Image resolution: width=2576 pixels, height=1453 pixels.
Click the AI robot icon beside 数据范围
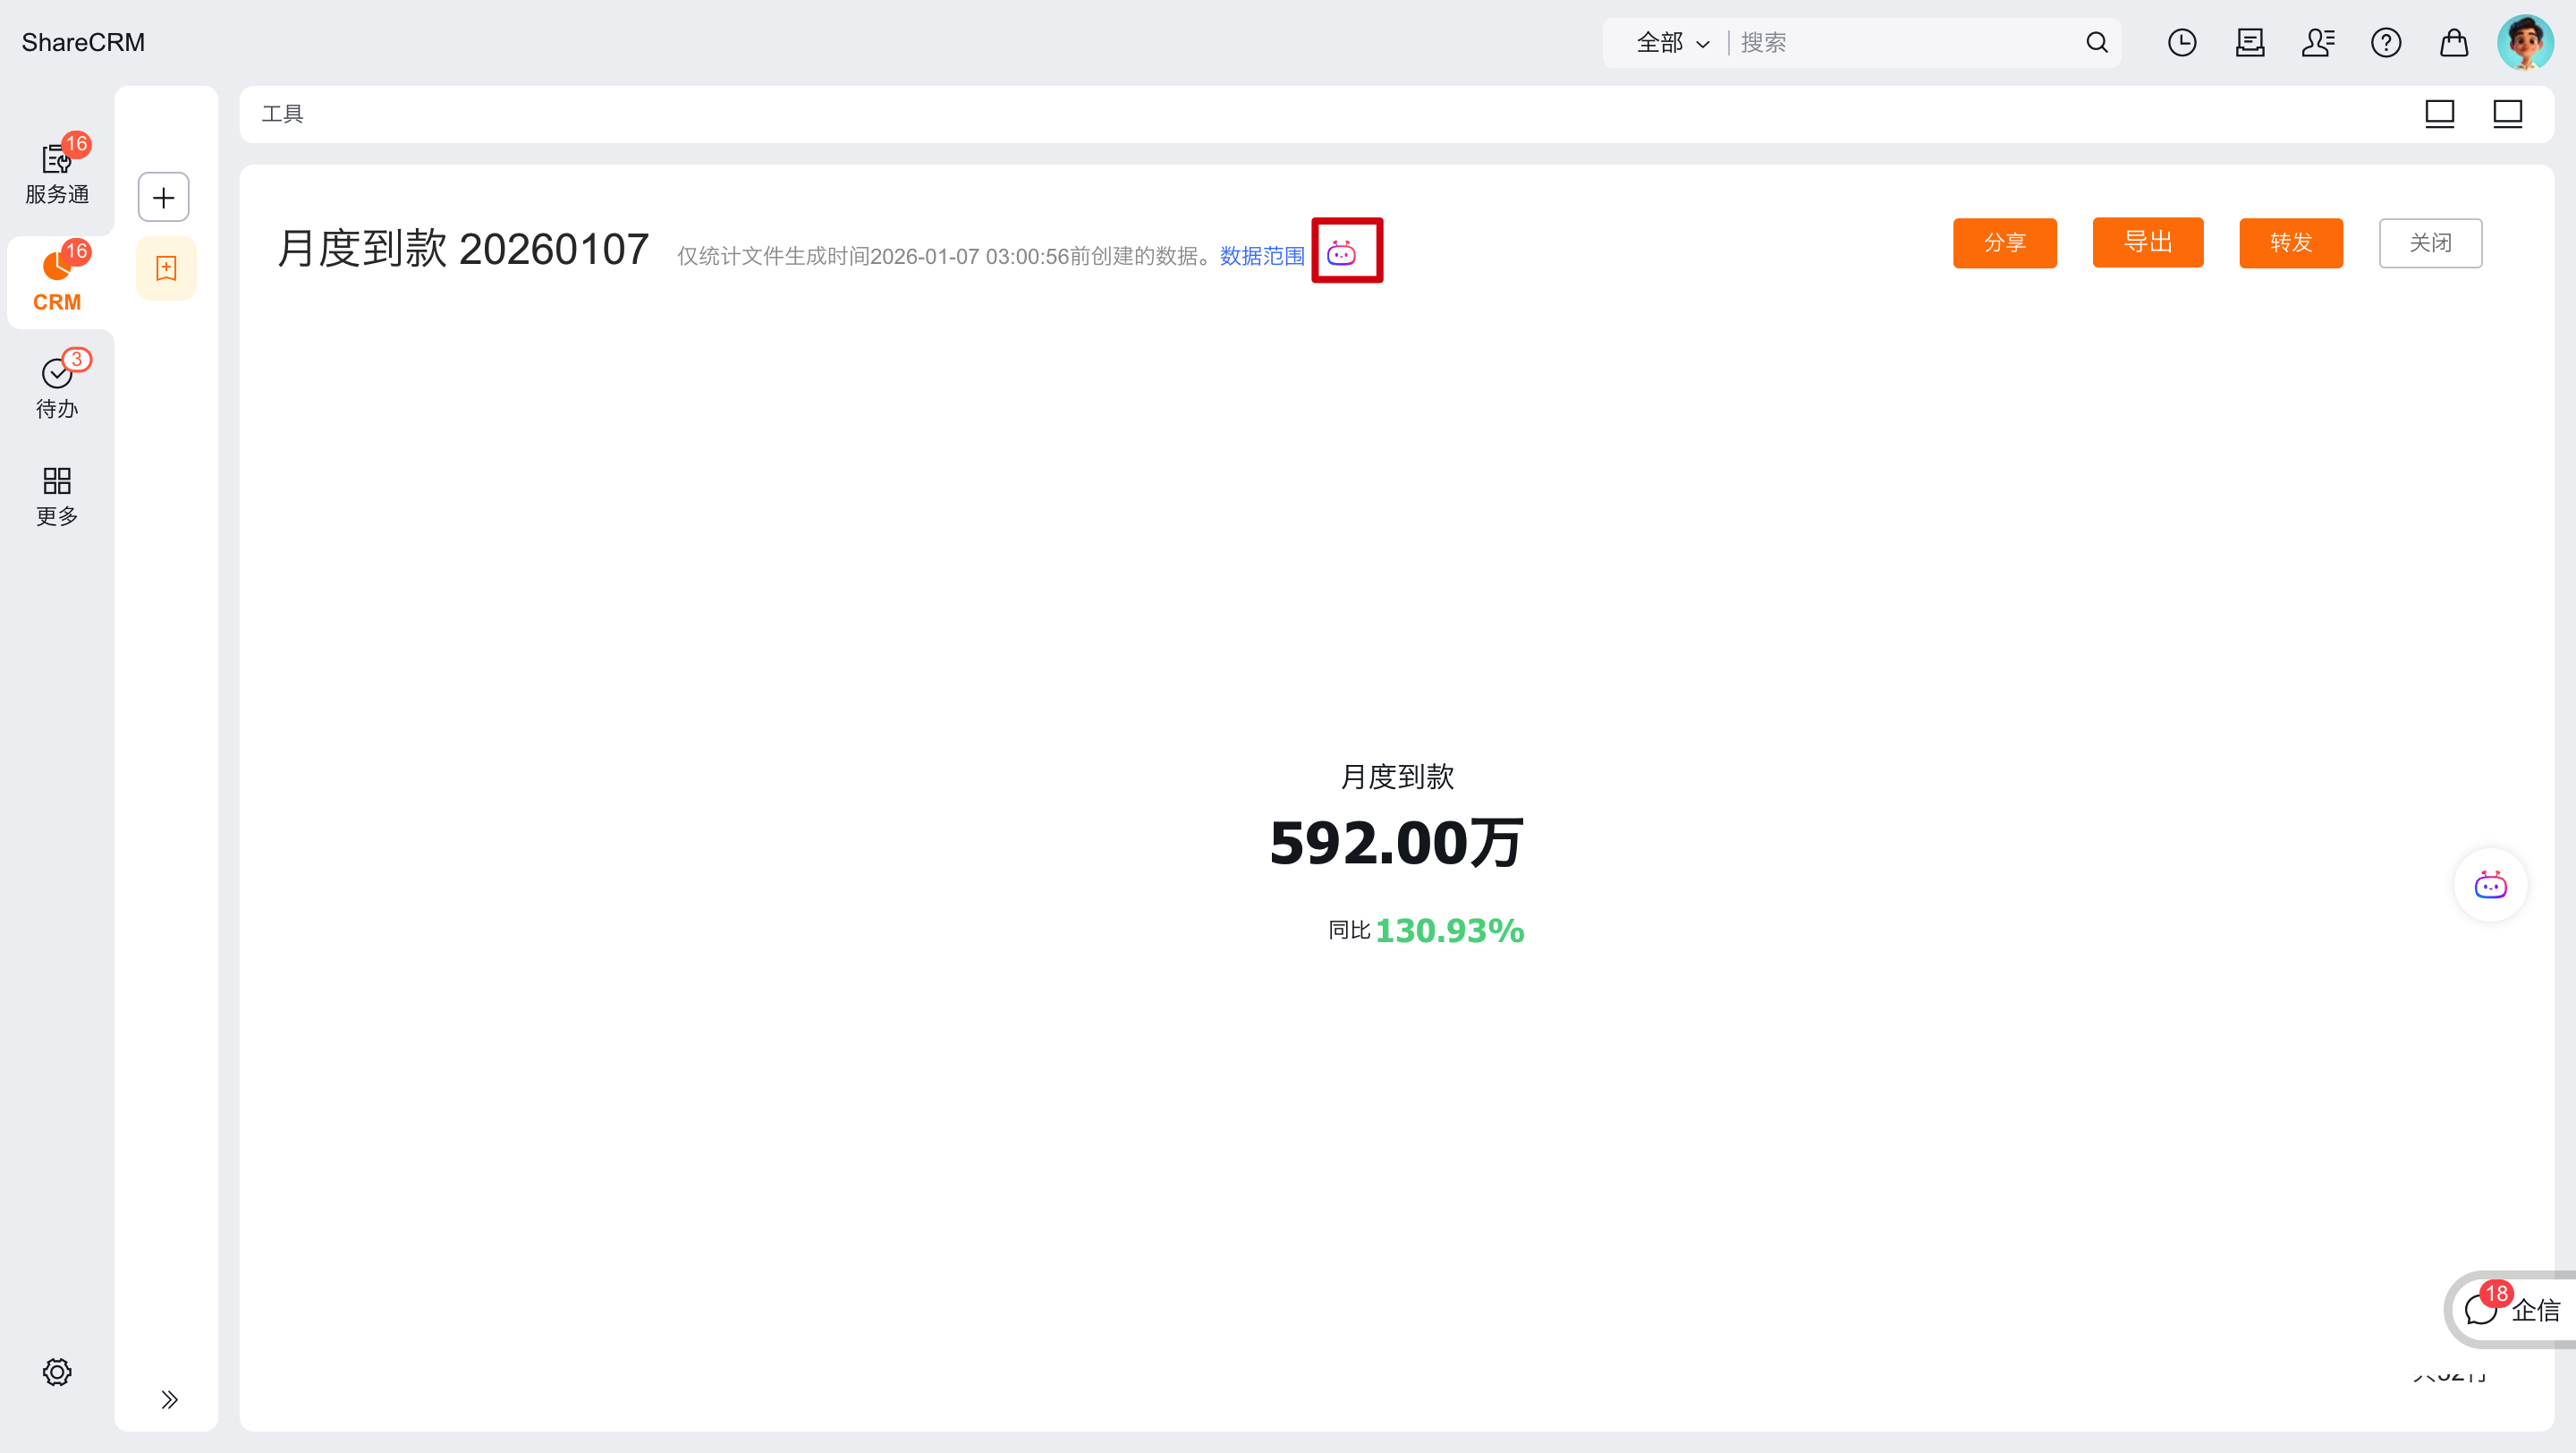[1341, 254]
